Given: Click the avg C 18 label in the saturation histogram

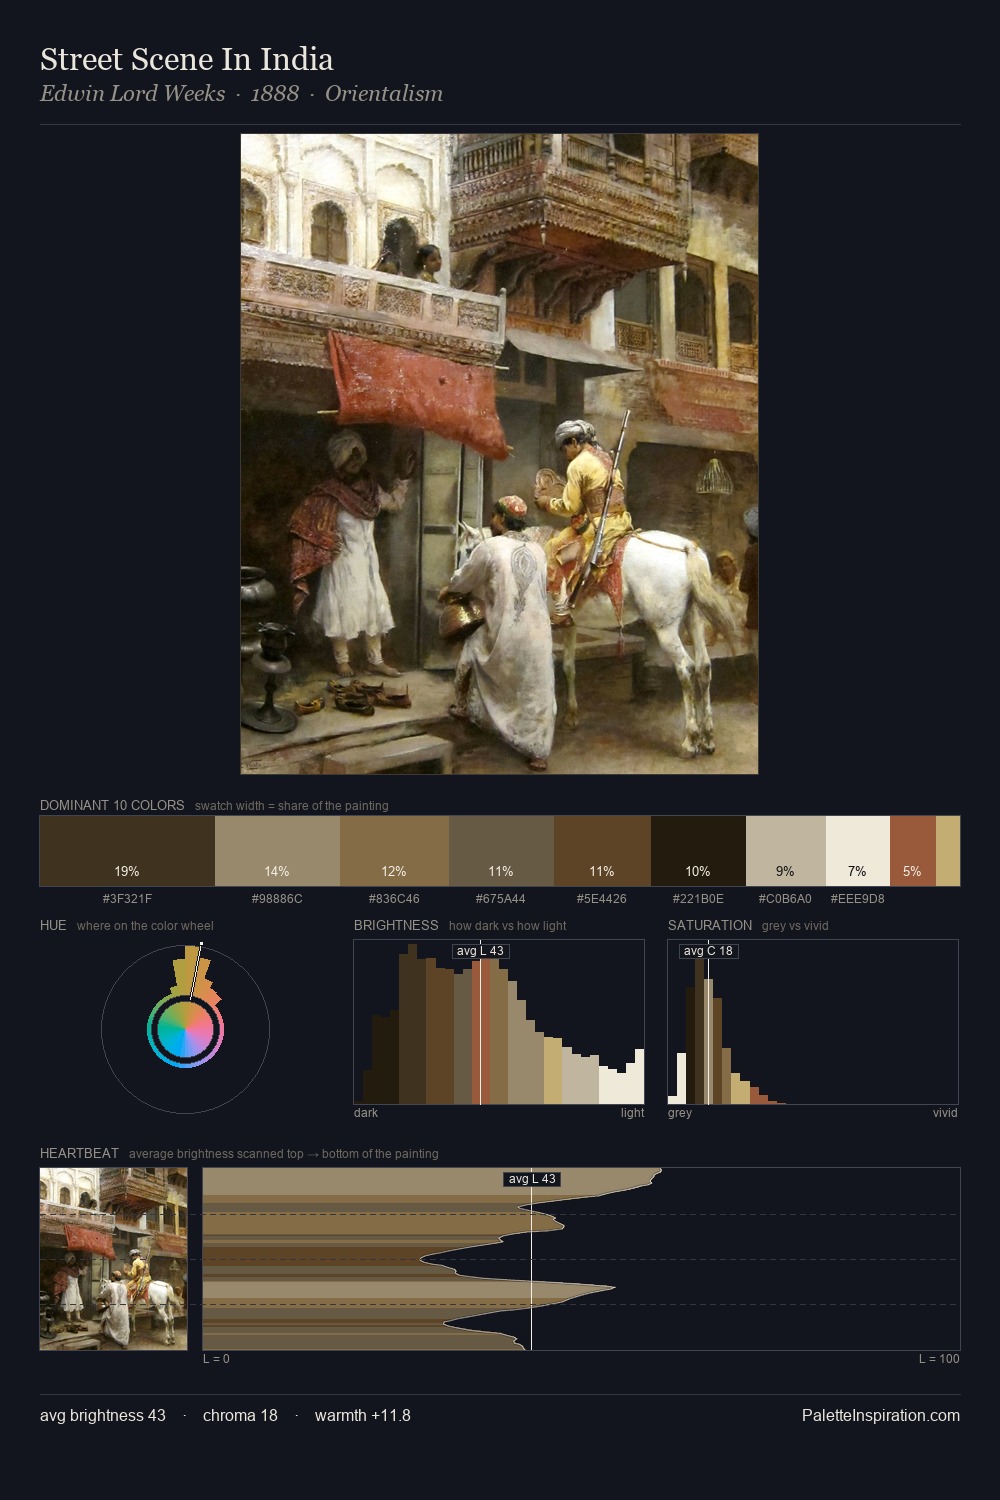Looking at the screenshot, I should pos(708,951).
